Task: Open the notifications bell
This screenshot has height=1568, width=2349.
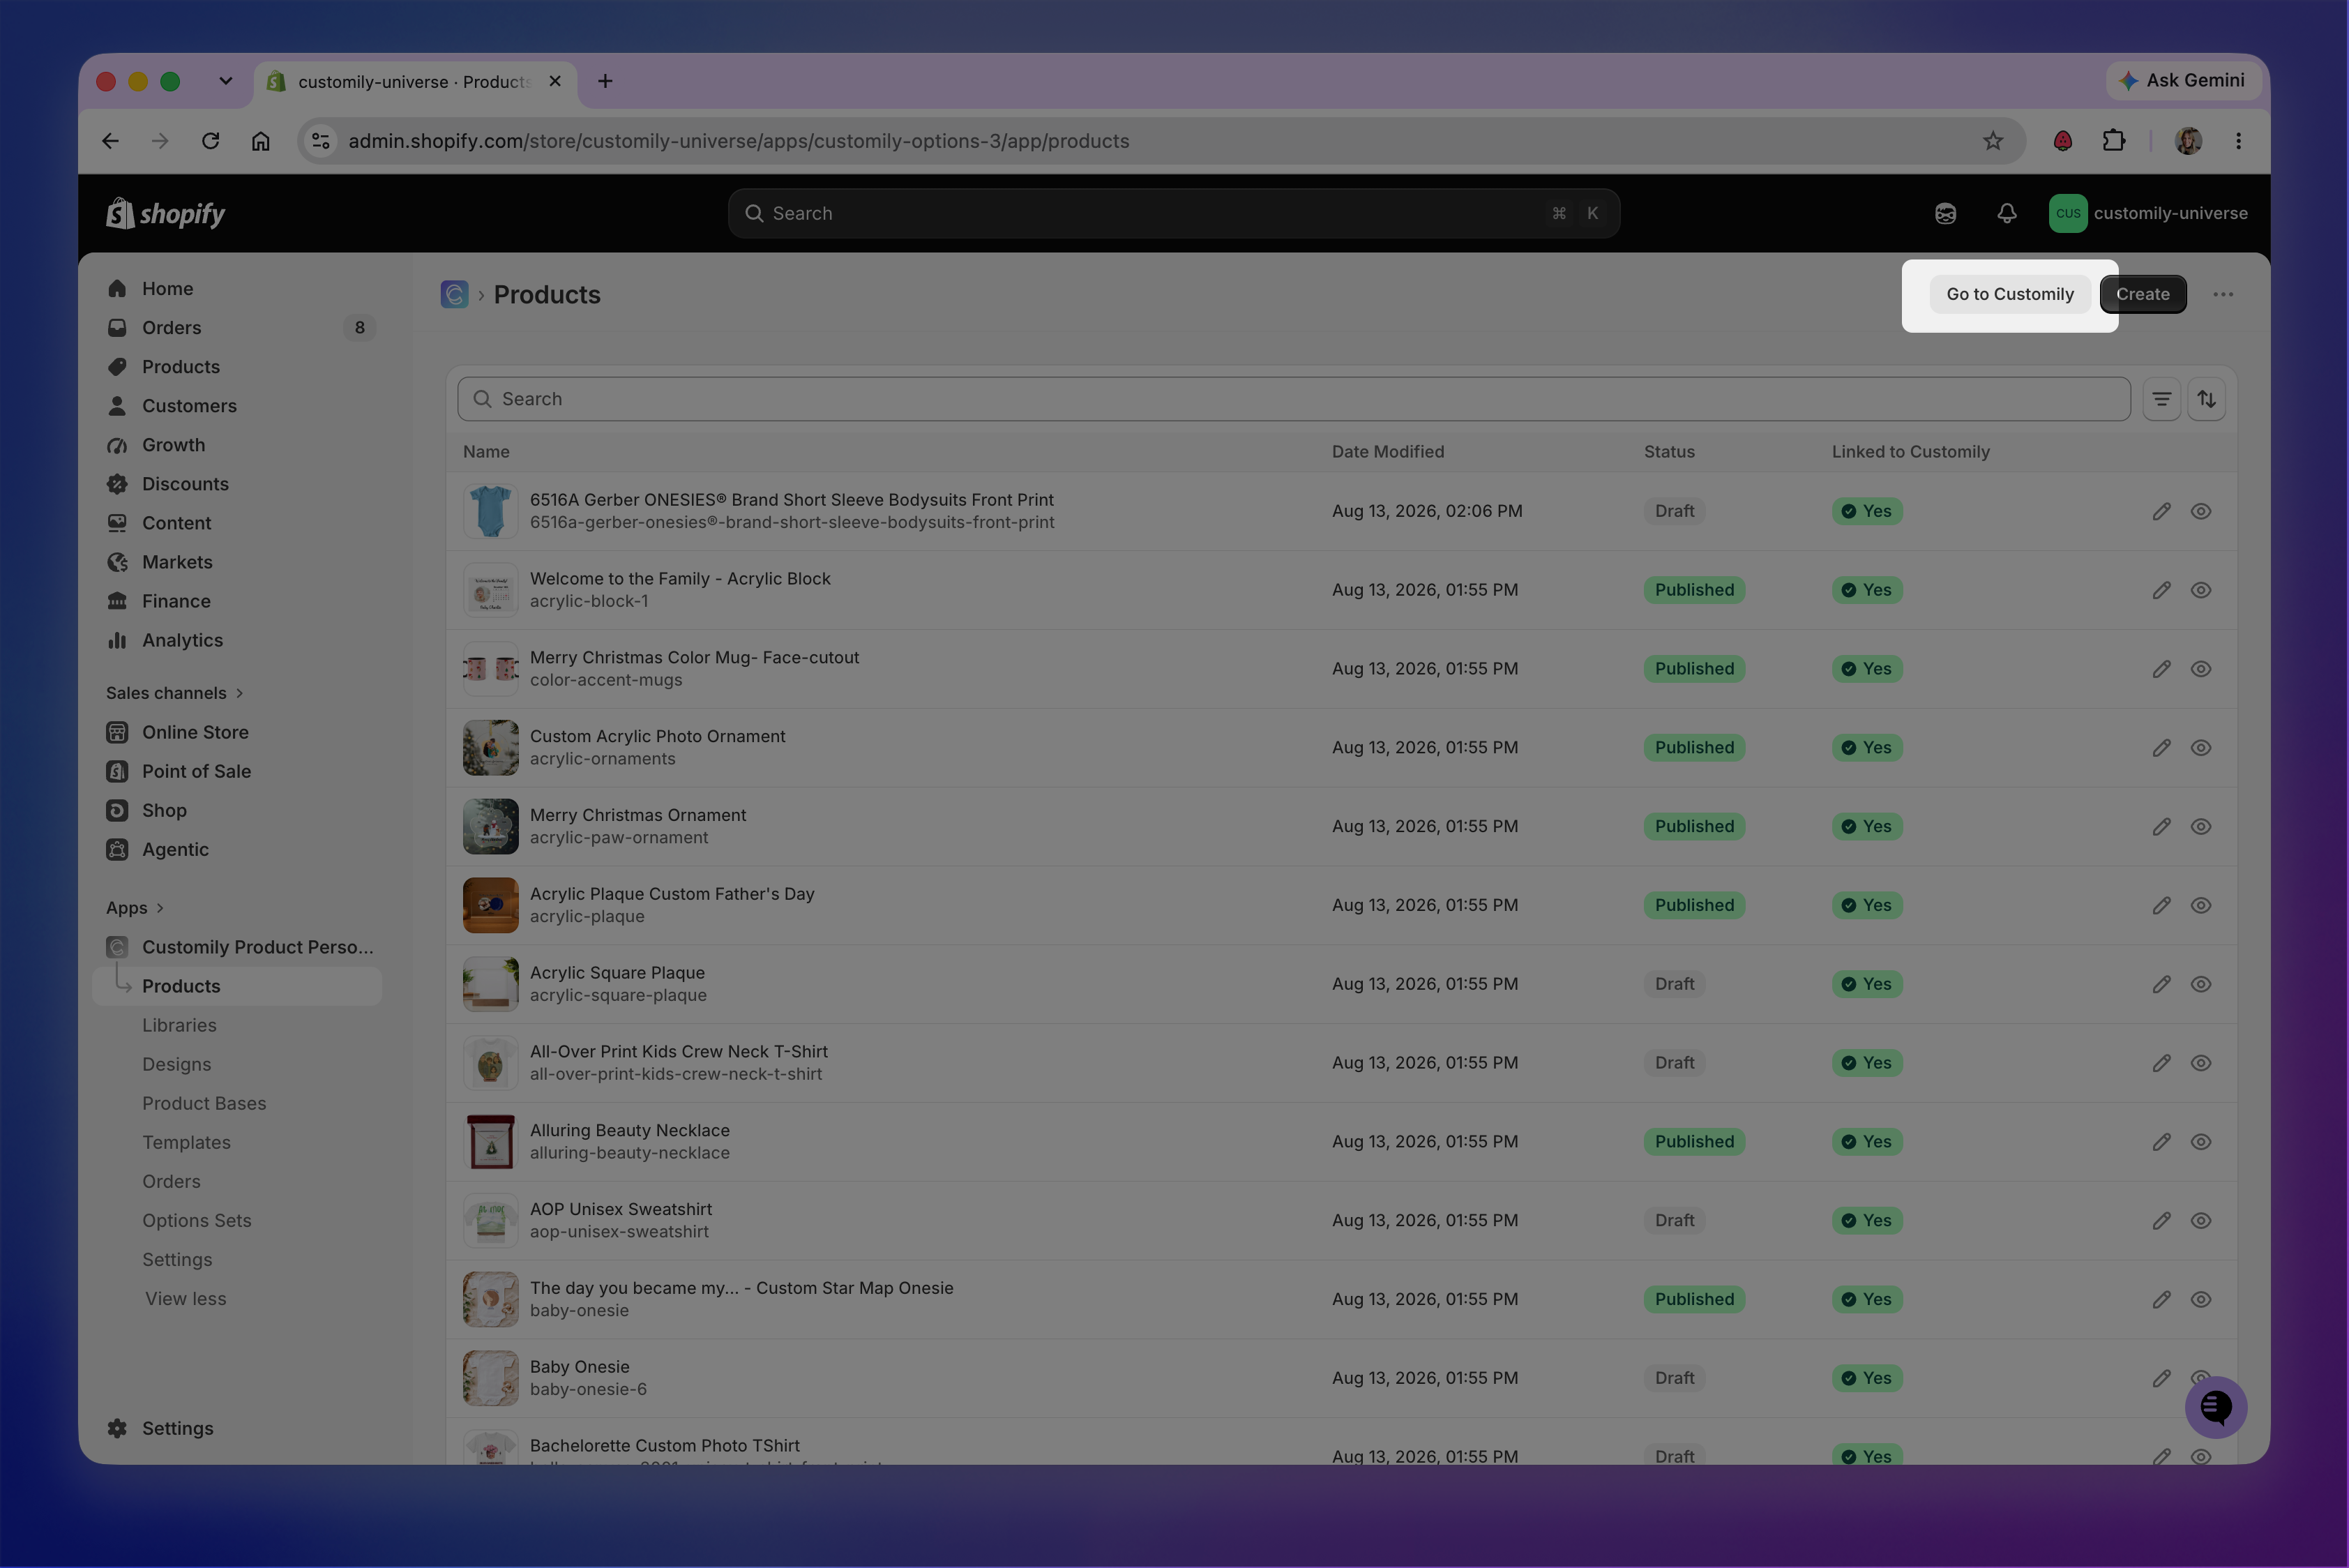Action: click(2006, 213)
